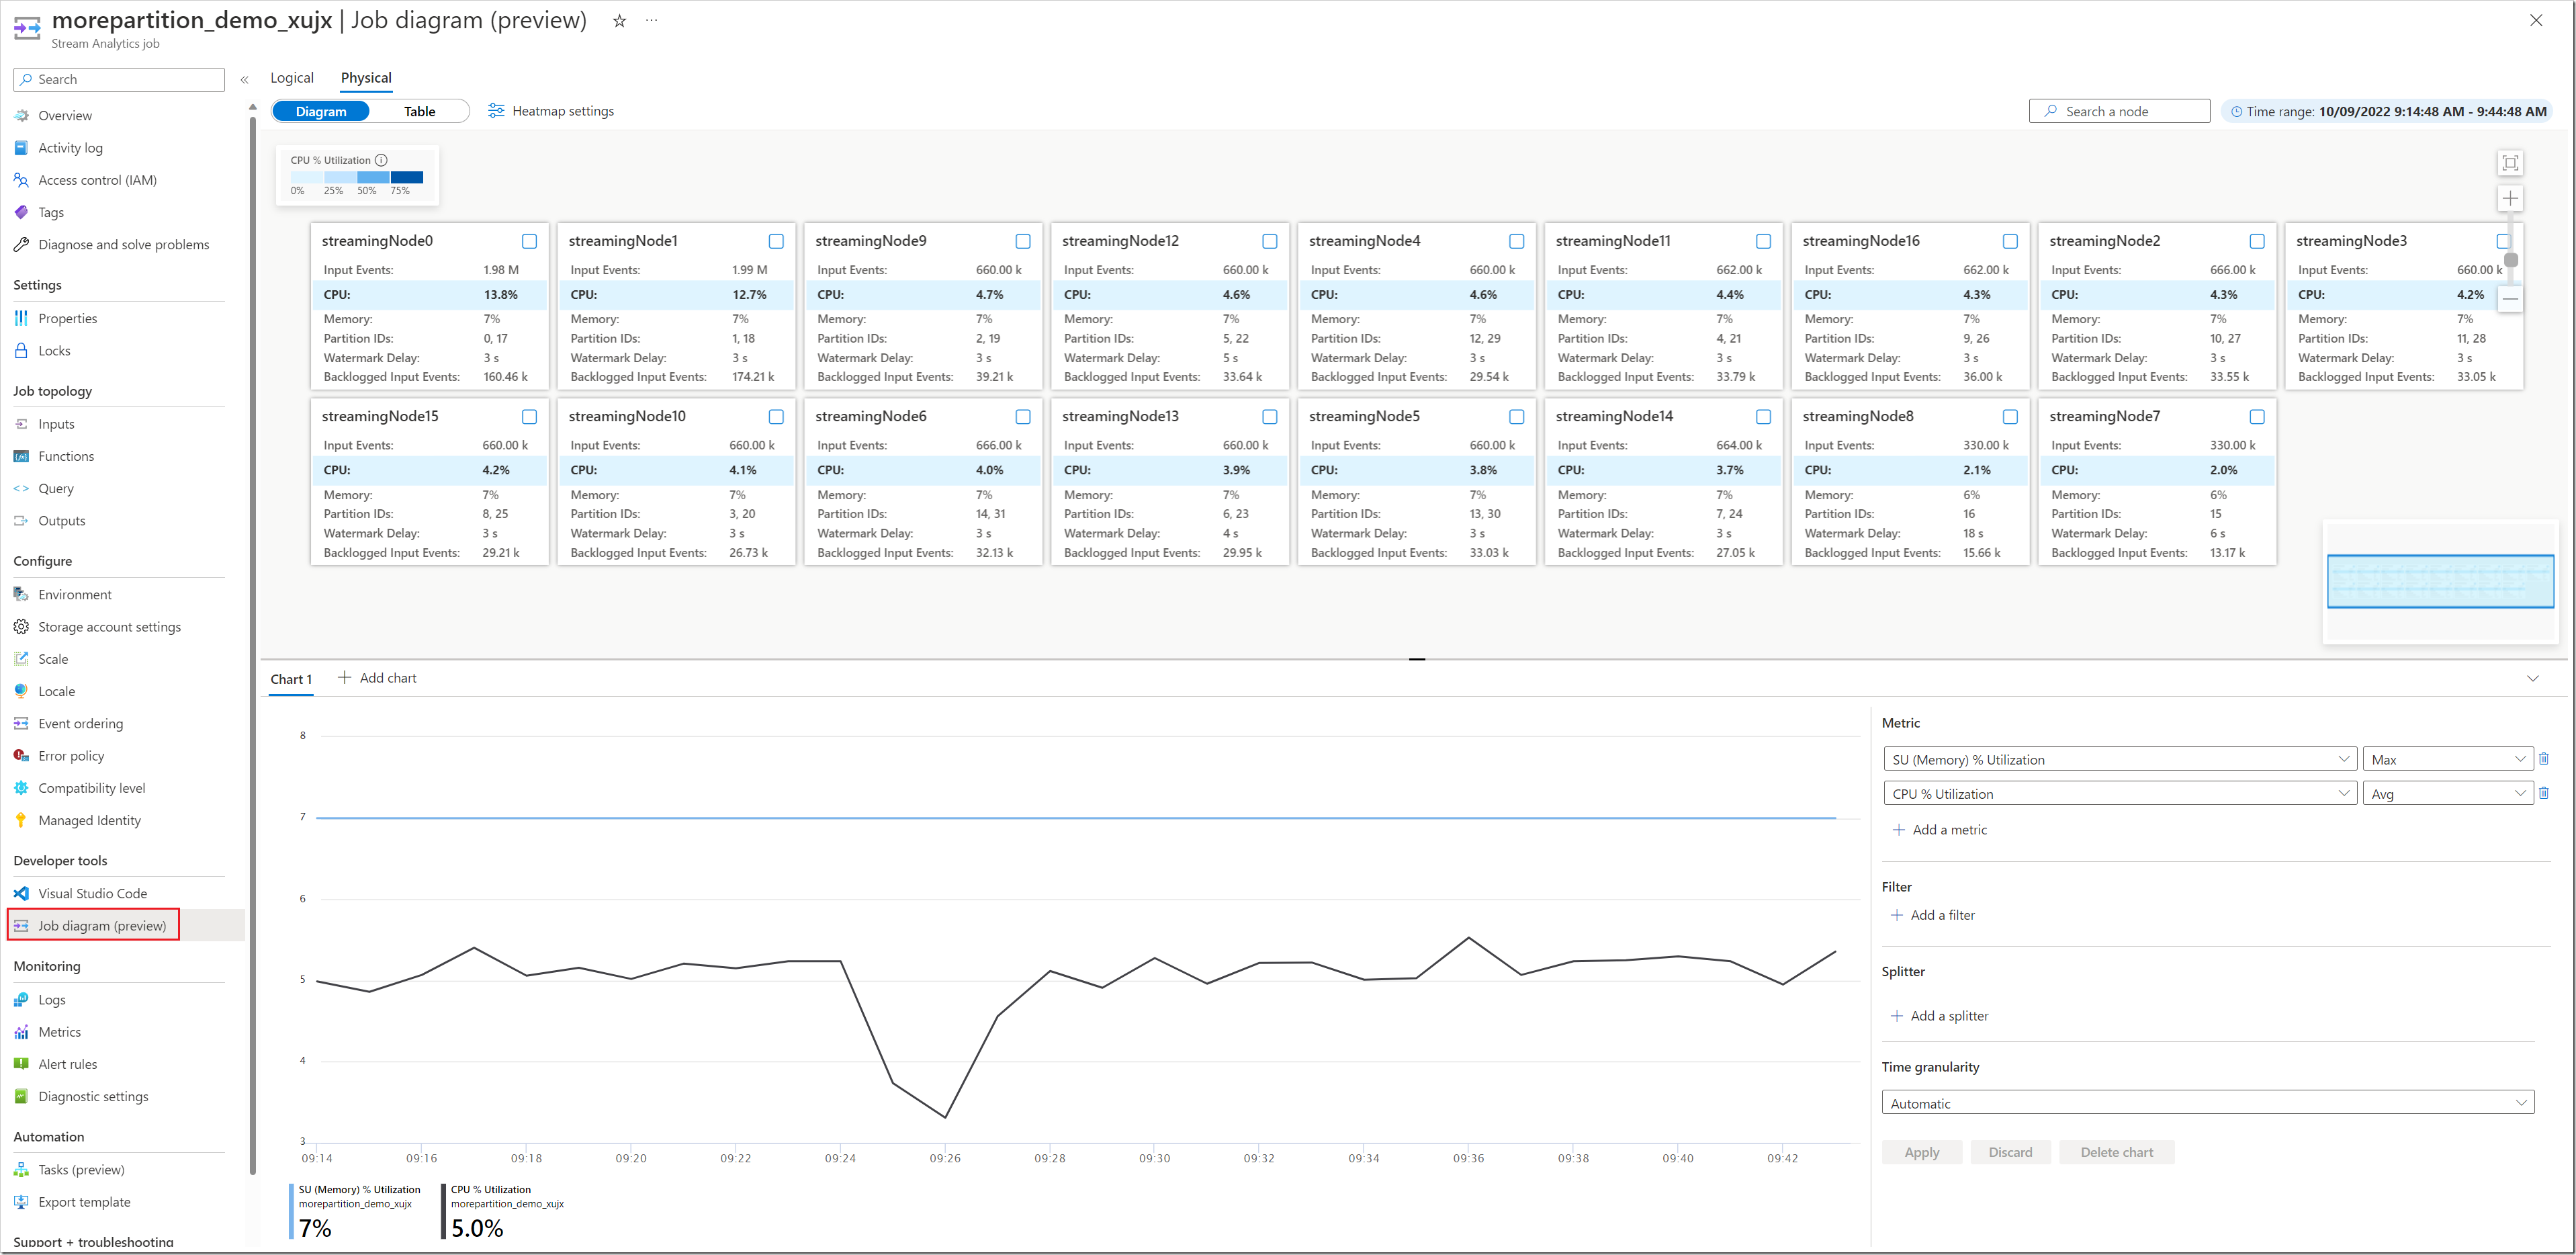Zoom in the diagram with plus icon
2576x1255 pixels.
pyautogui.click(x=2510, y=198)
